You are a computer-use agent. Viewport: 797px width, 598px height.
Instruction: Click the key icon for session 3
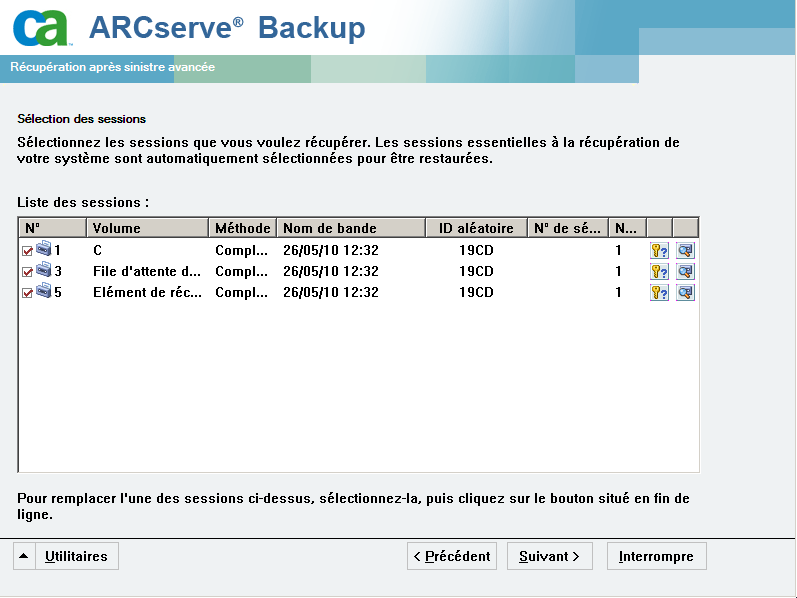[x=659, y=271]
